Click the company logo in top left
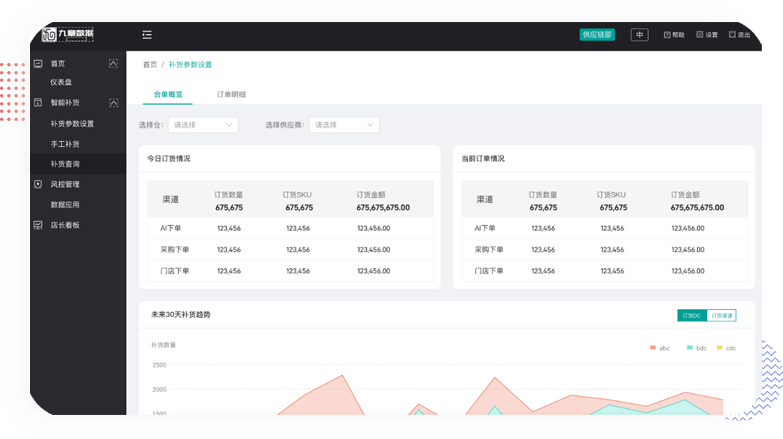This screenshot has height=439, width=783. (67, 34)
